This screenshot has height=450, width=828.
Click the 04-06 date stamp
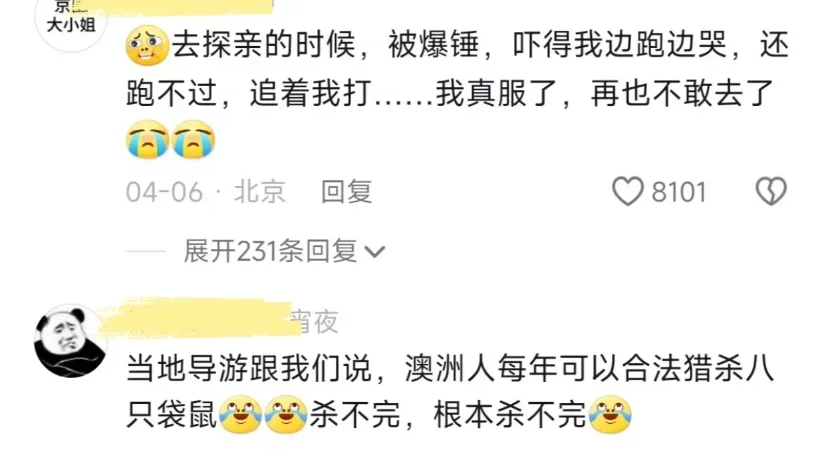(164, 192)
